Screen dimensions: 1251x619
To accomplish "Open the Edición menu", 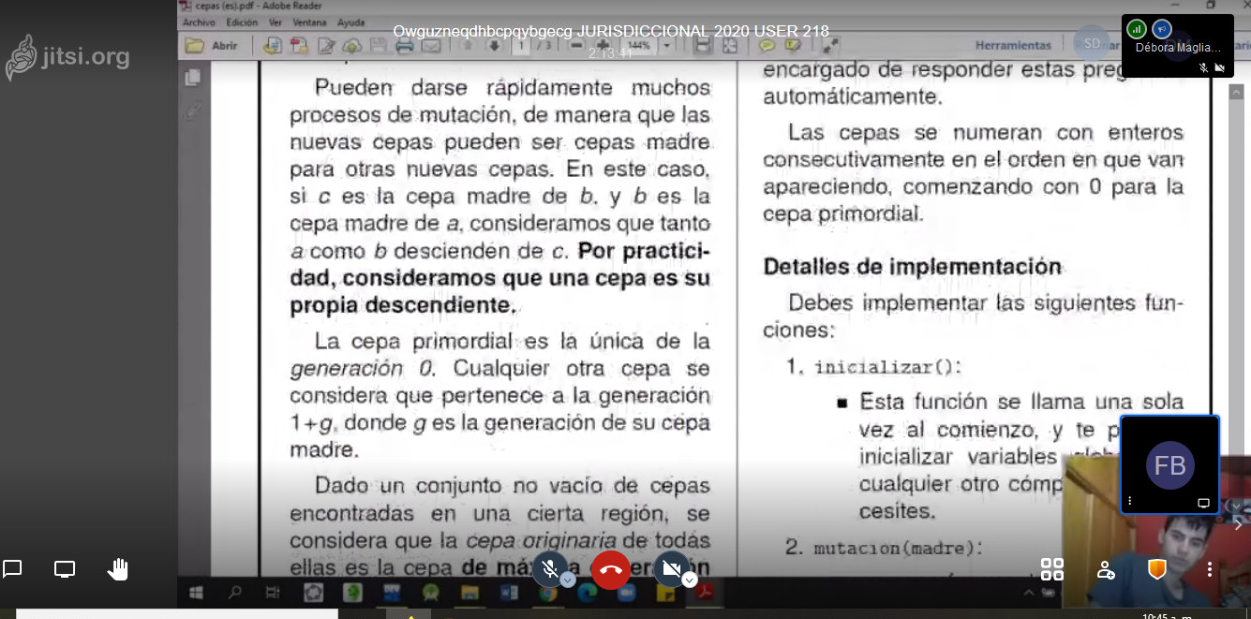I will [x=242, y=22].
